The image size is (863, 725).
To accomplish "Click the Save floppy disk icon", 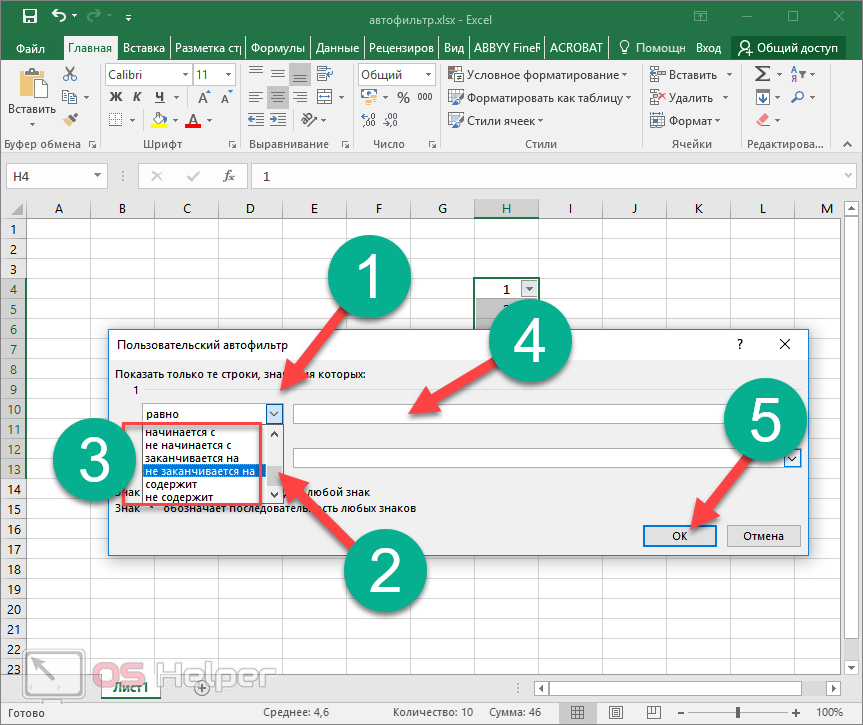I will point(29,17).
